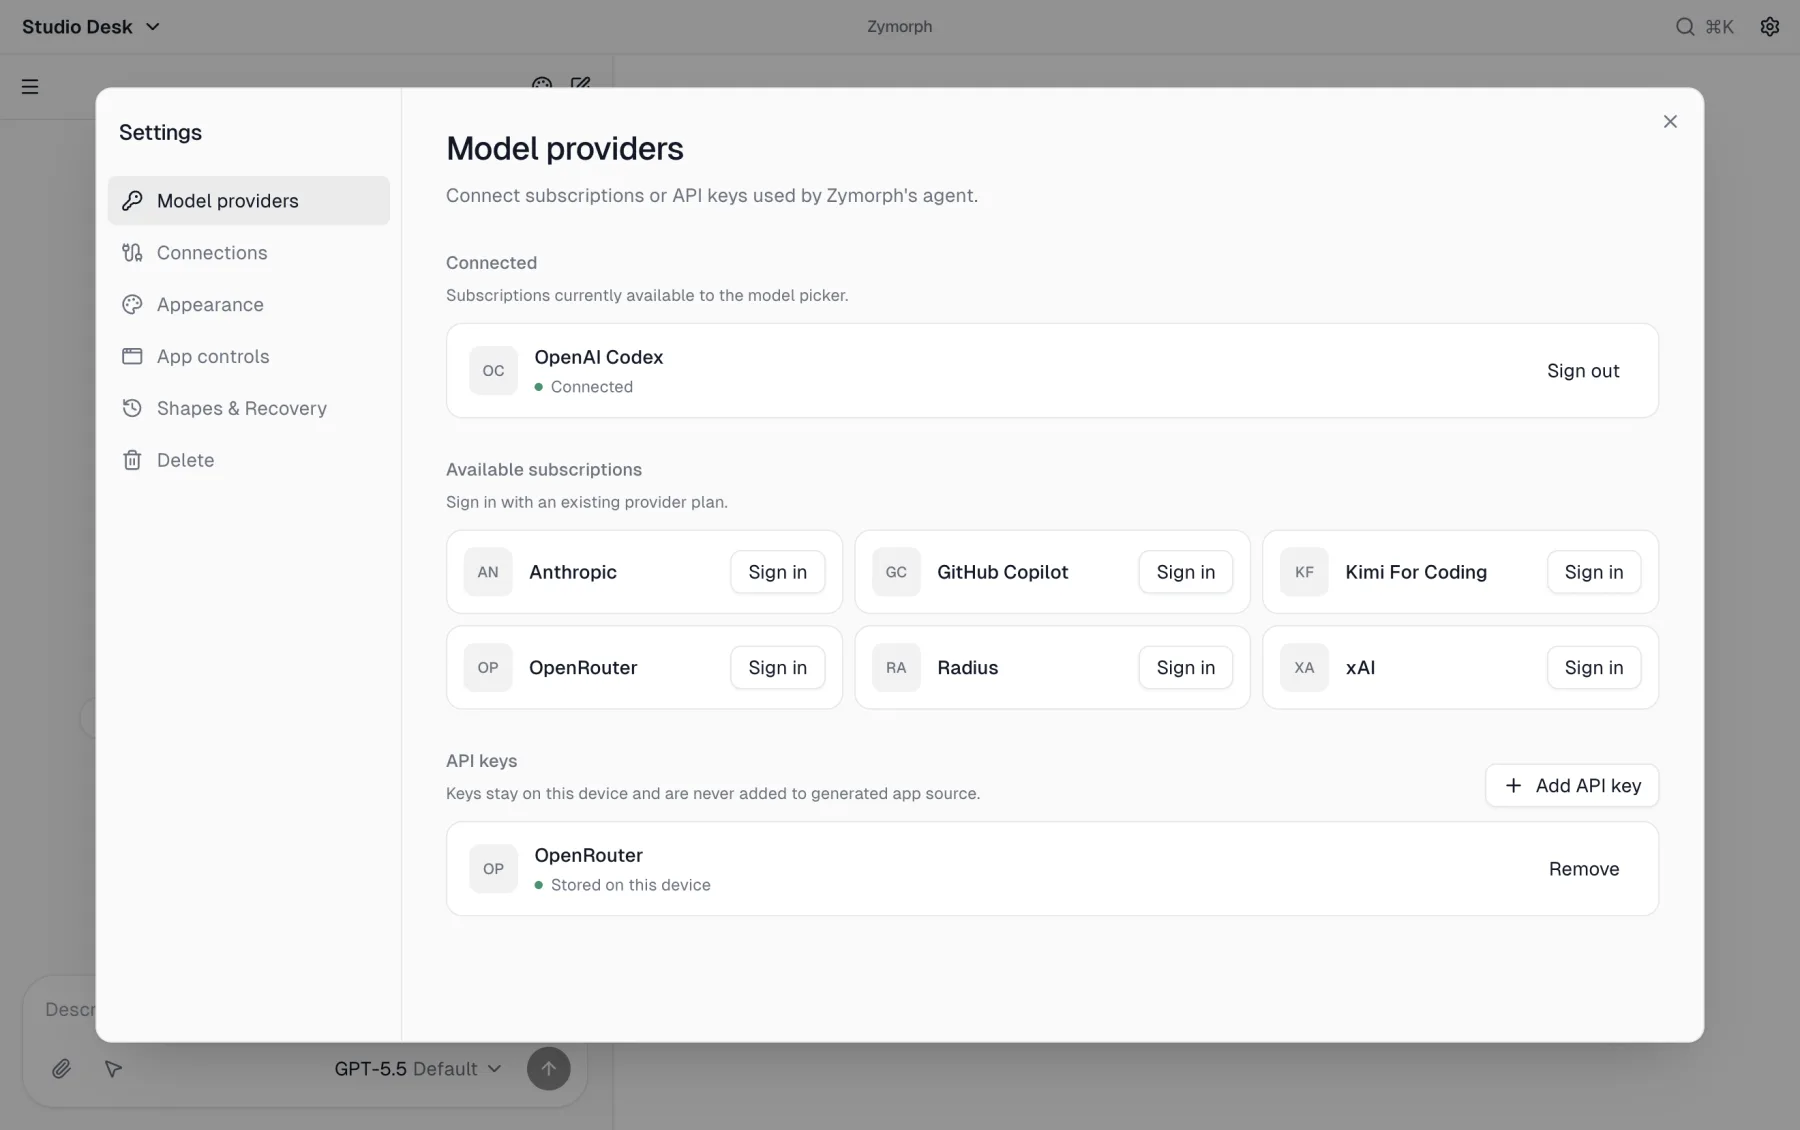Click the key icon beside Model providers
The width and height of the screenshot is (1800, 1130).
click(132, 201)
